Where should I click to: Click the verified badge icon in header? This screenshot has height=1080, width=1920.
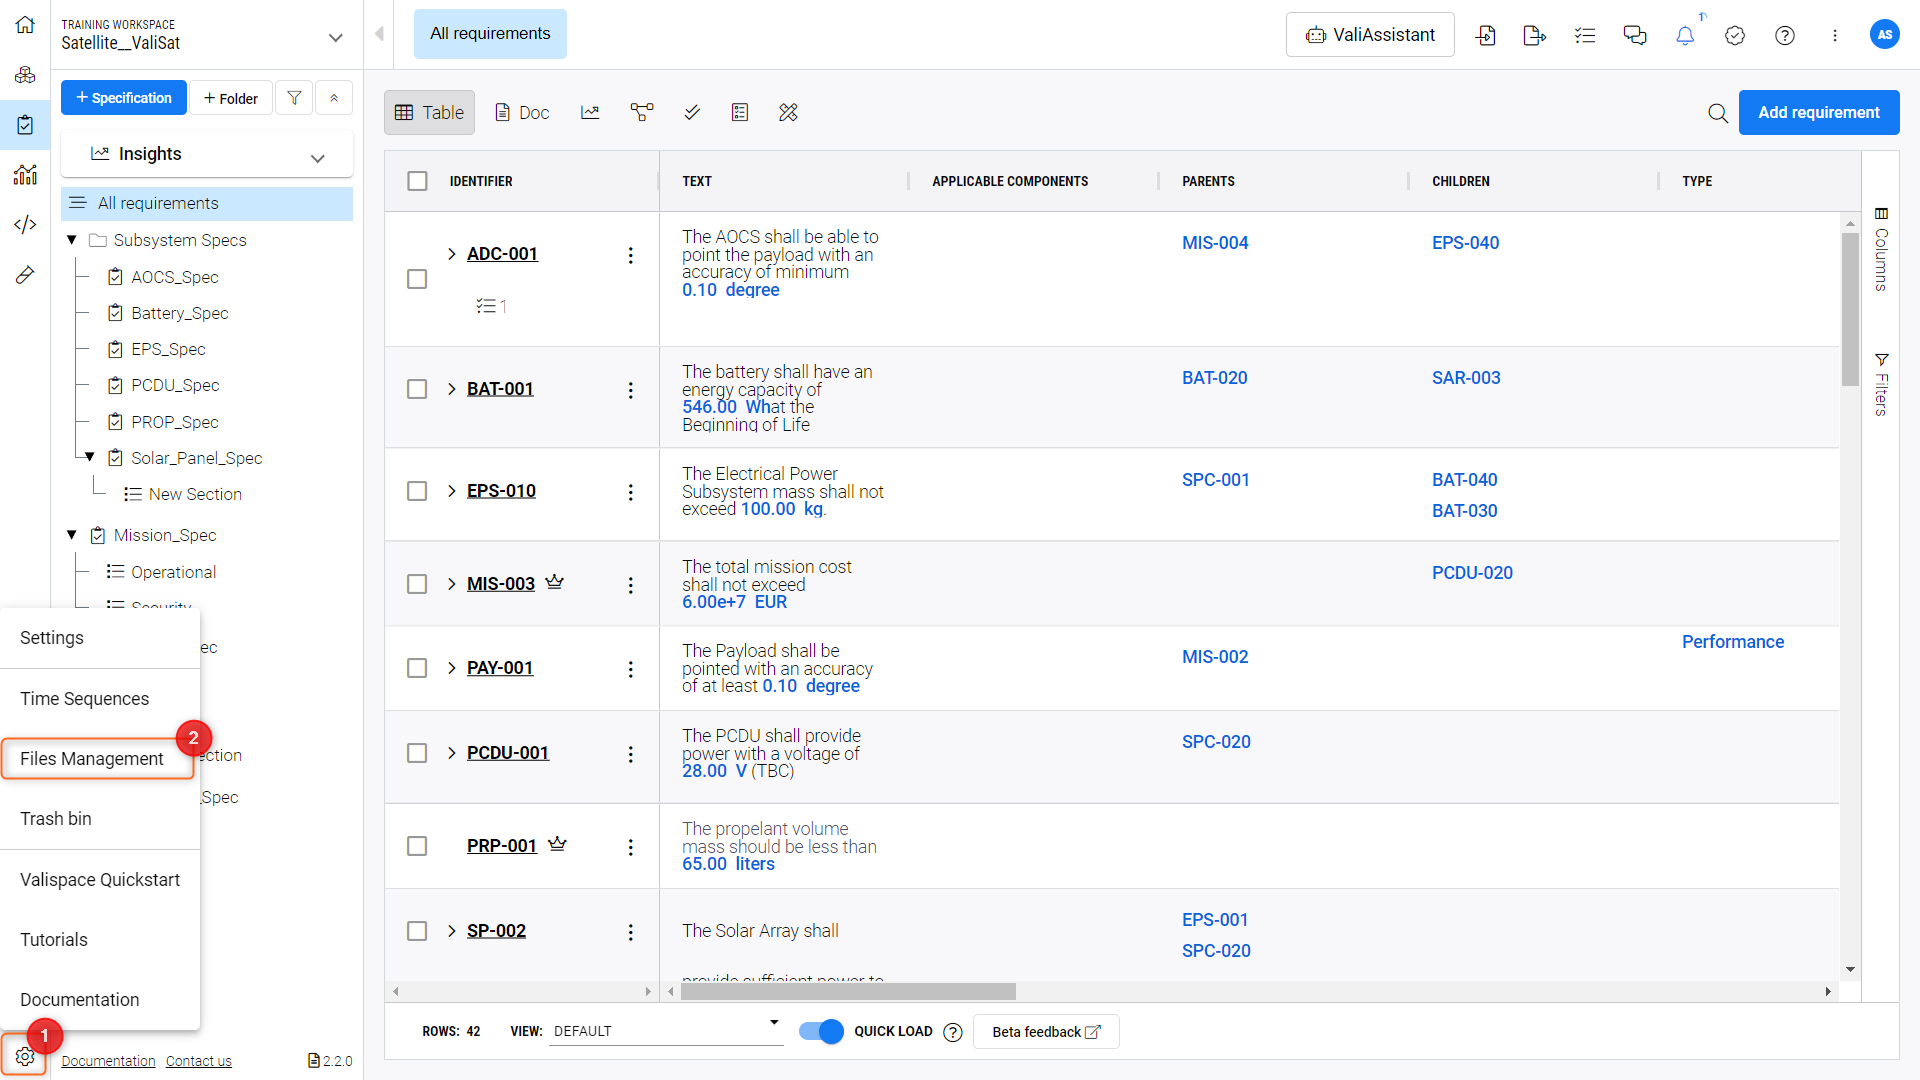[1735, 35]
